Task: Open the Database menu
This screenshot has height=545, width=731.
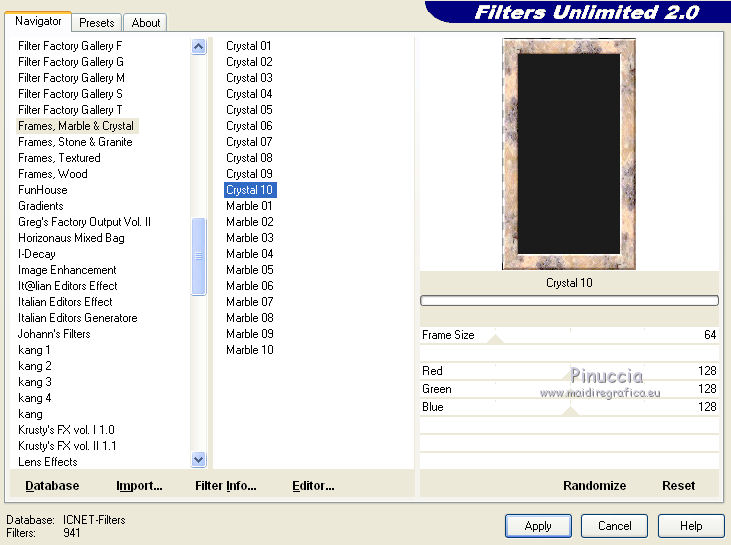Action: [x=52, y=485]
